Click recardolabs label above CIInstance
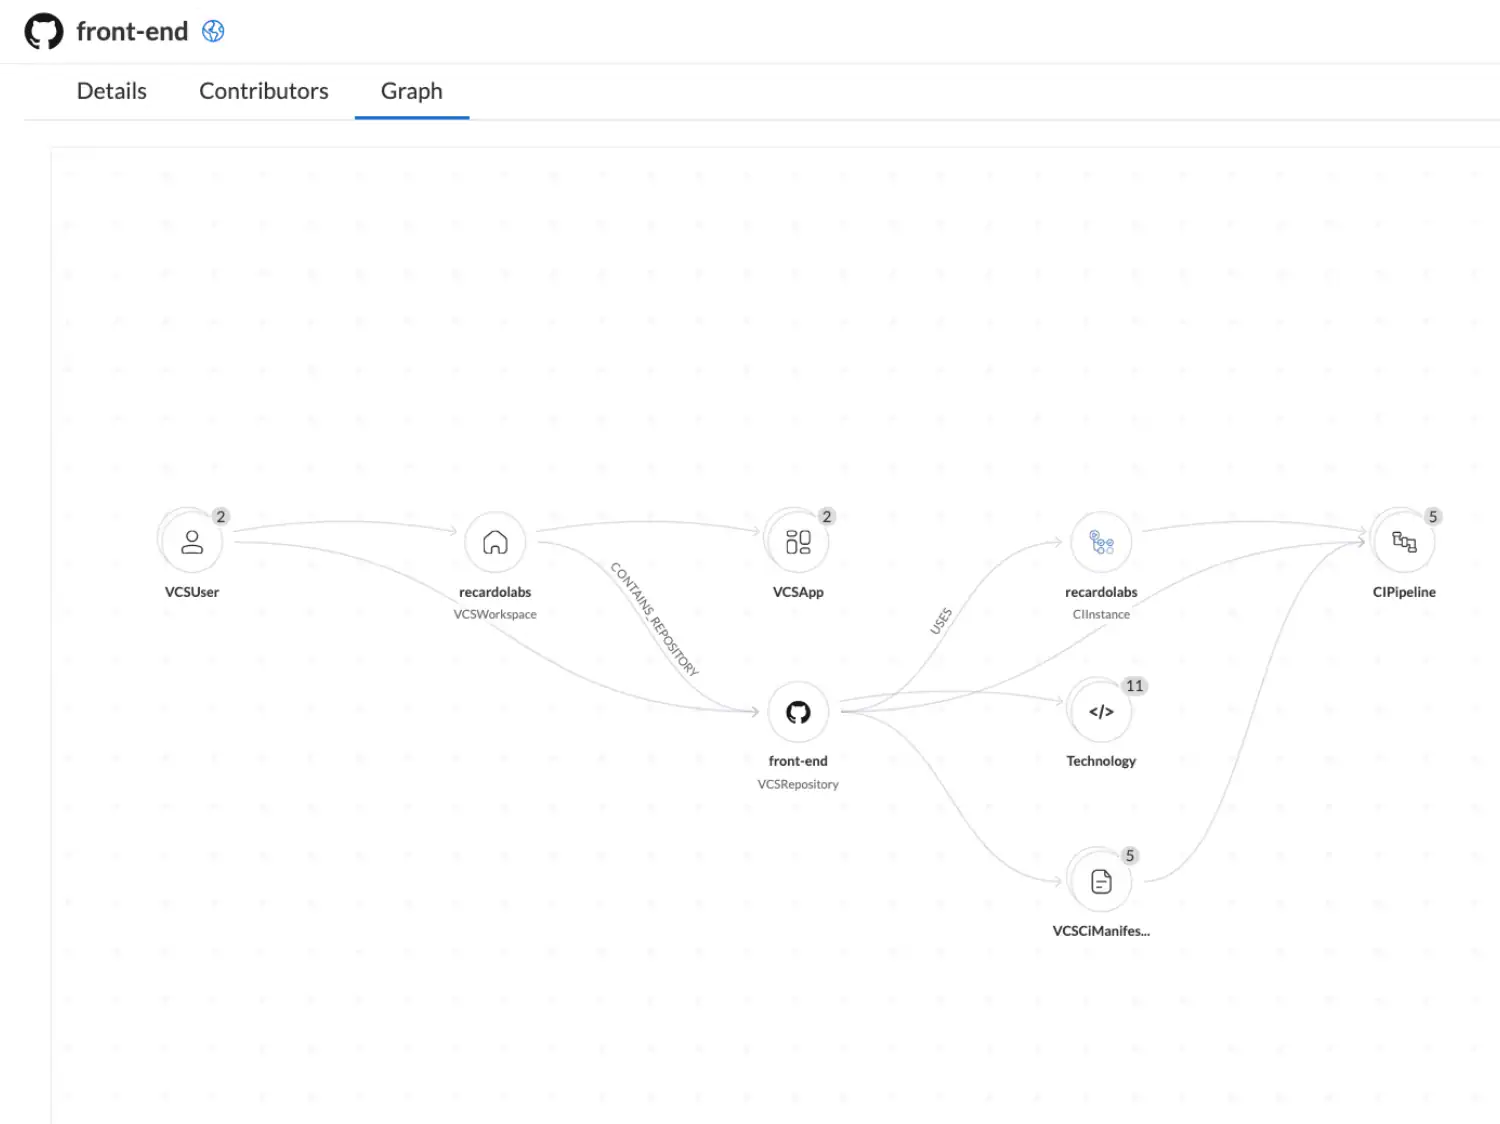Screen dimensions: 1500x1124 pos(1101,592)
